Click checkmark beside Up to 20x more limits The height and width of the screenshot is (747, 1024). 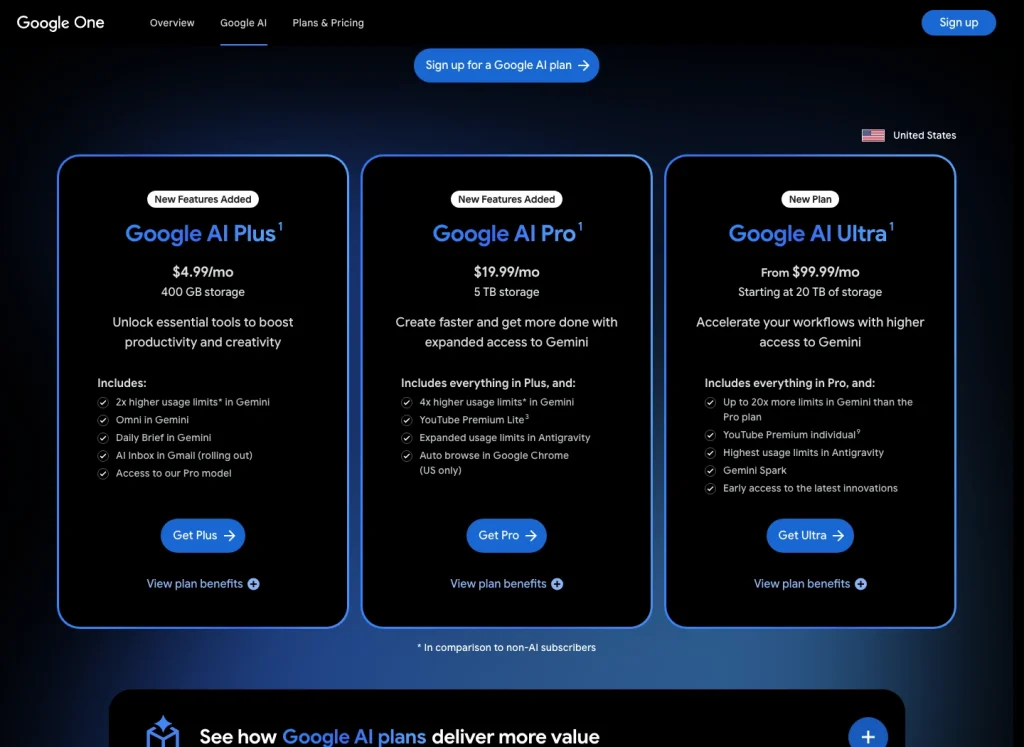pyautogui.click(x=711, y=402)
